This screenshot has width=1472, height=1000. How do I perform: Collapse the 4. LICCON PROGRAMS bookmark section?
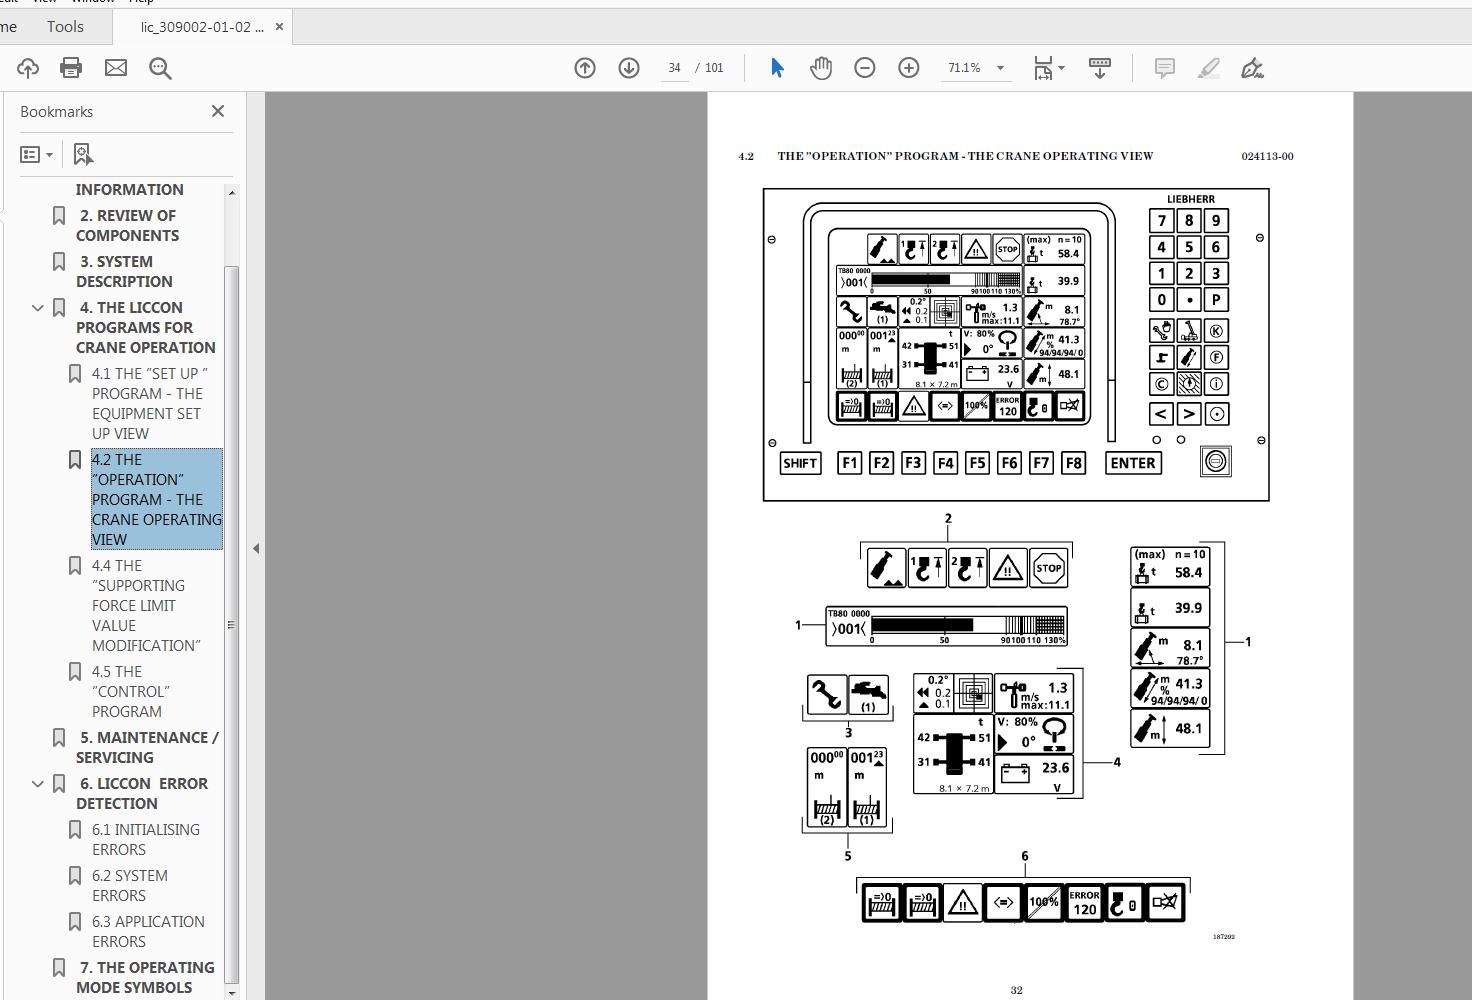(x=38, y=308)
